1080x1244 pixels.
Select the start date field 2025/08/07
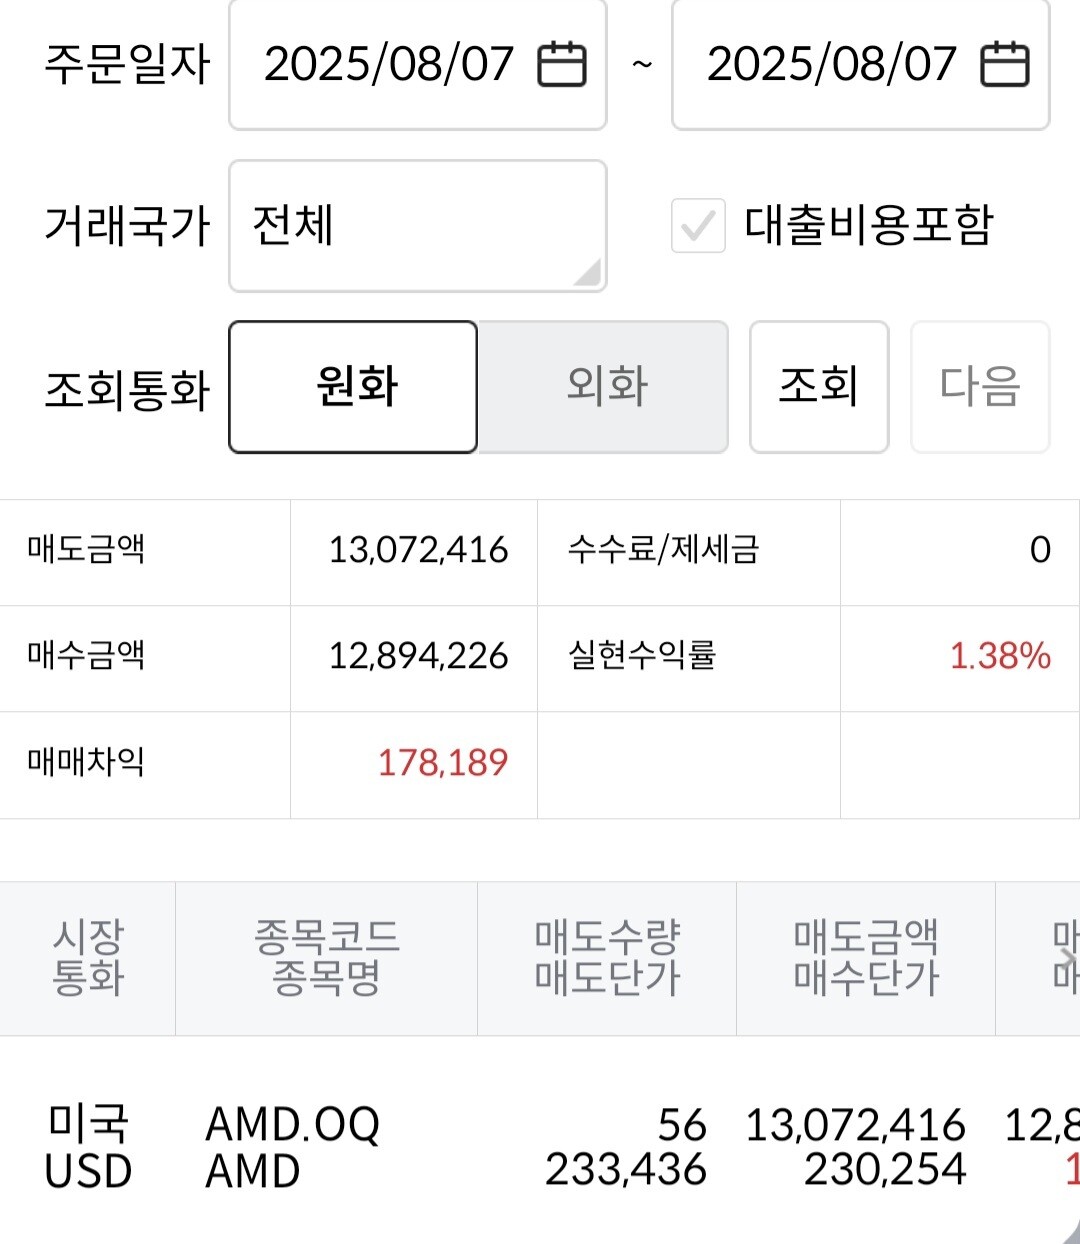click(x=418, y=64)
